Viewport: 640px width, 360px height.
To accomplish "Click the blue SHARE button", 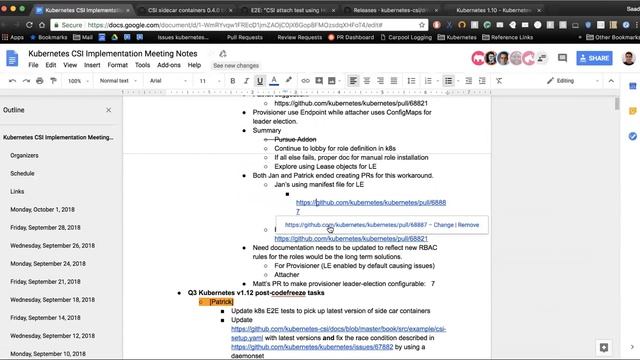I will pyautogui.click(x=594, y=58).
